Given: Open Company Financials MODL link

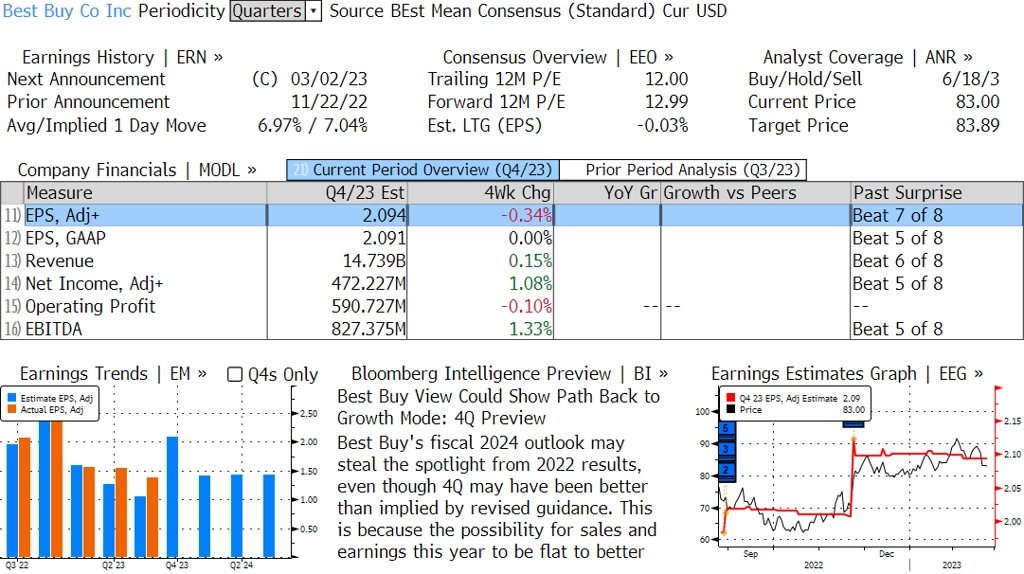Looking at the screenshot, I should pos(136,170).
